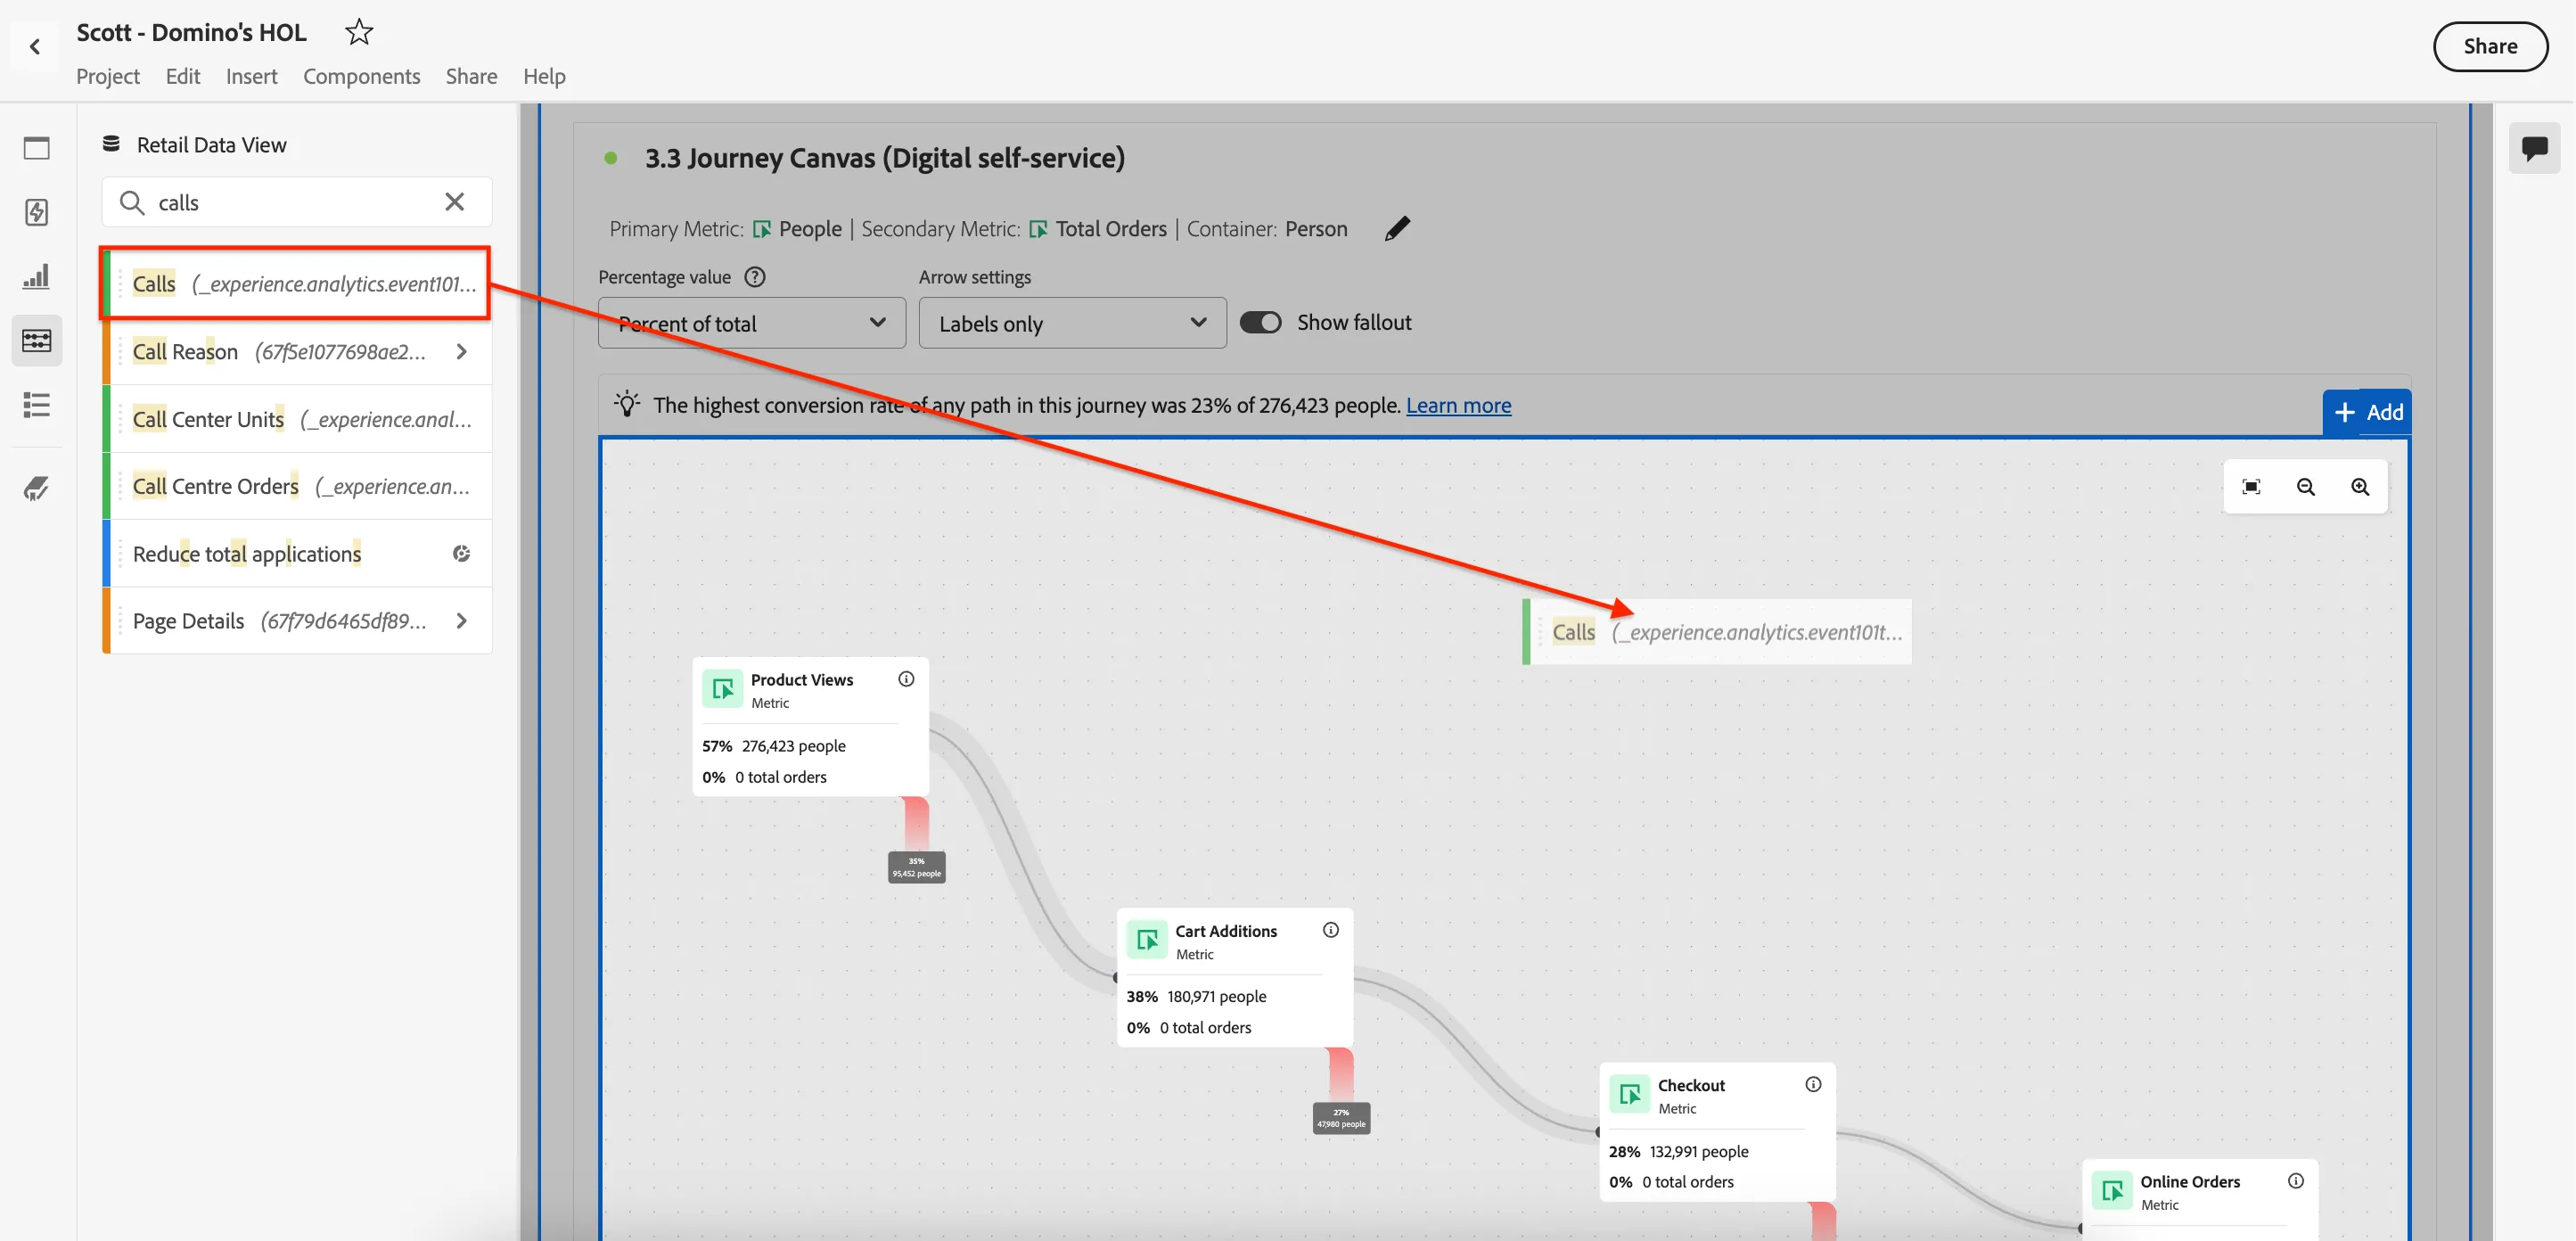This screenshot has height=1241, width=2576.
Task: Star the Scott - Domino's HOL project
Action: 359,32
